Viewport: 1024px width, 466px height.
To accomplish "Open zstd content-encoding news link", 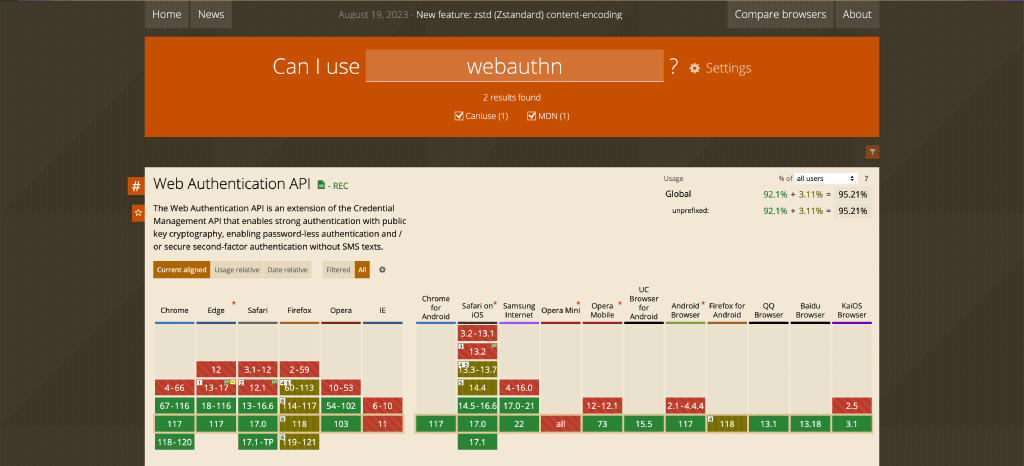I will point(519,14).
